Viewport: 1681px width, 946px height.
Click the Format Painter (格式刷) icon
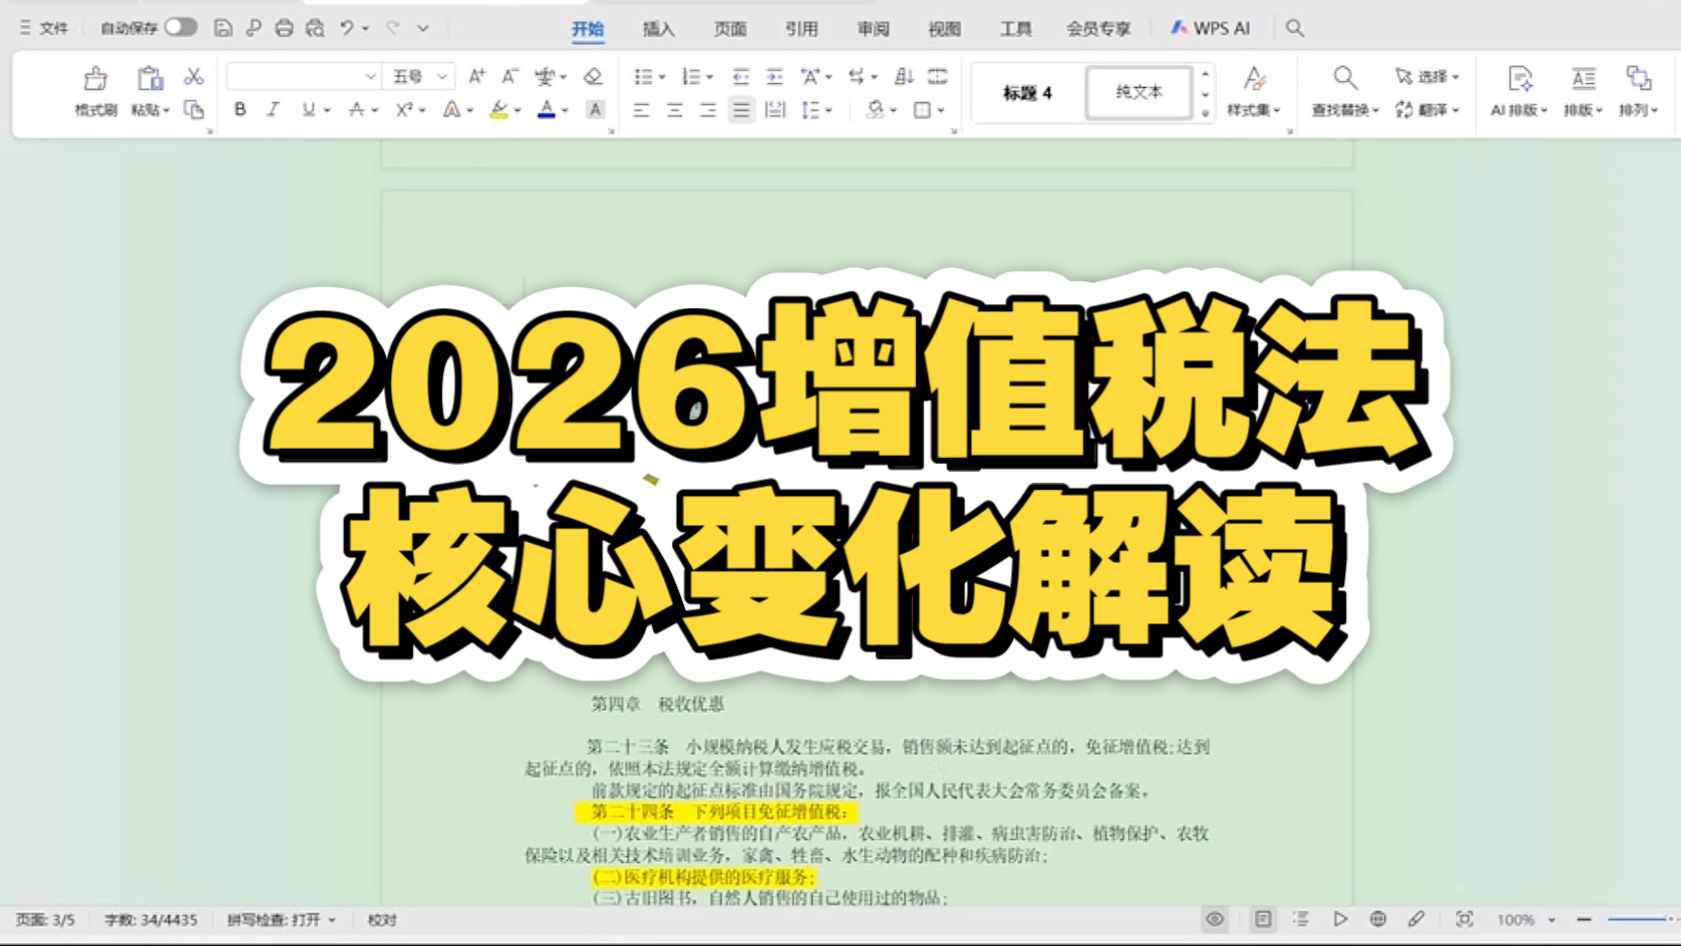pos(96,79)
